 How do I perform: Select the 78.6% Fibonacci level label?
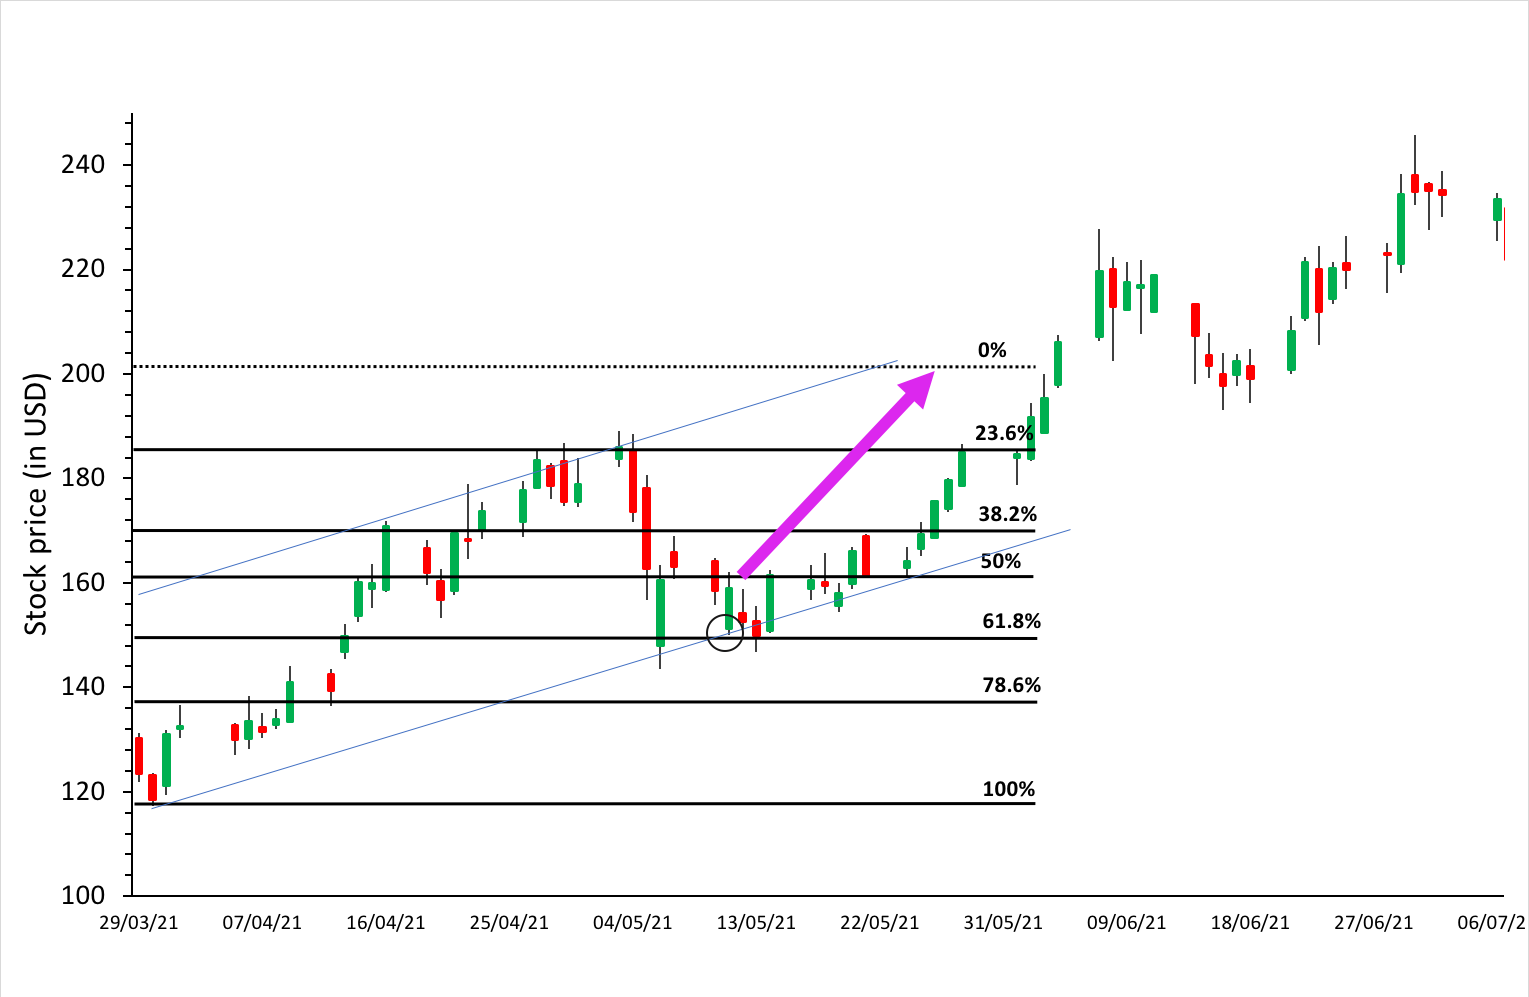[x=1012, y=685]
